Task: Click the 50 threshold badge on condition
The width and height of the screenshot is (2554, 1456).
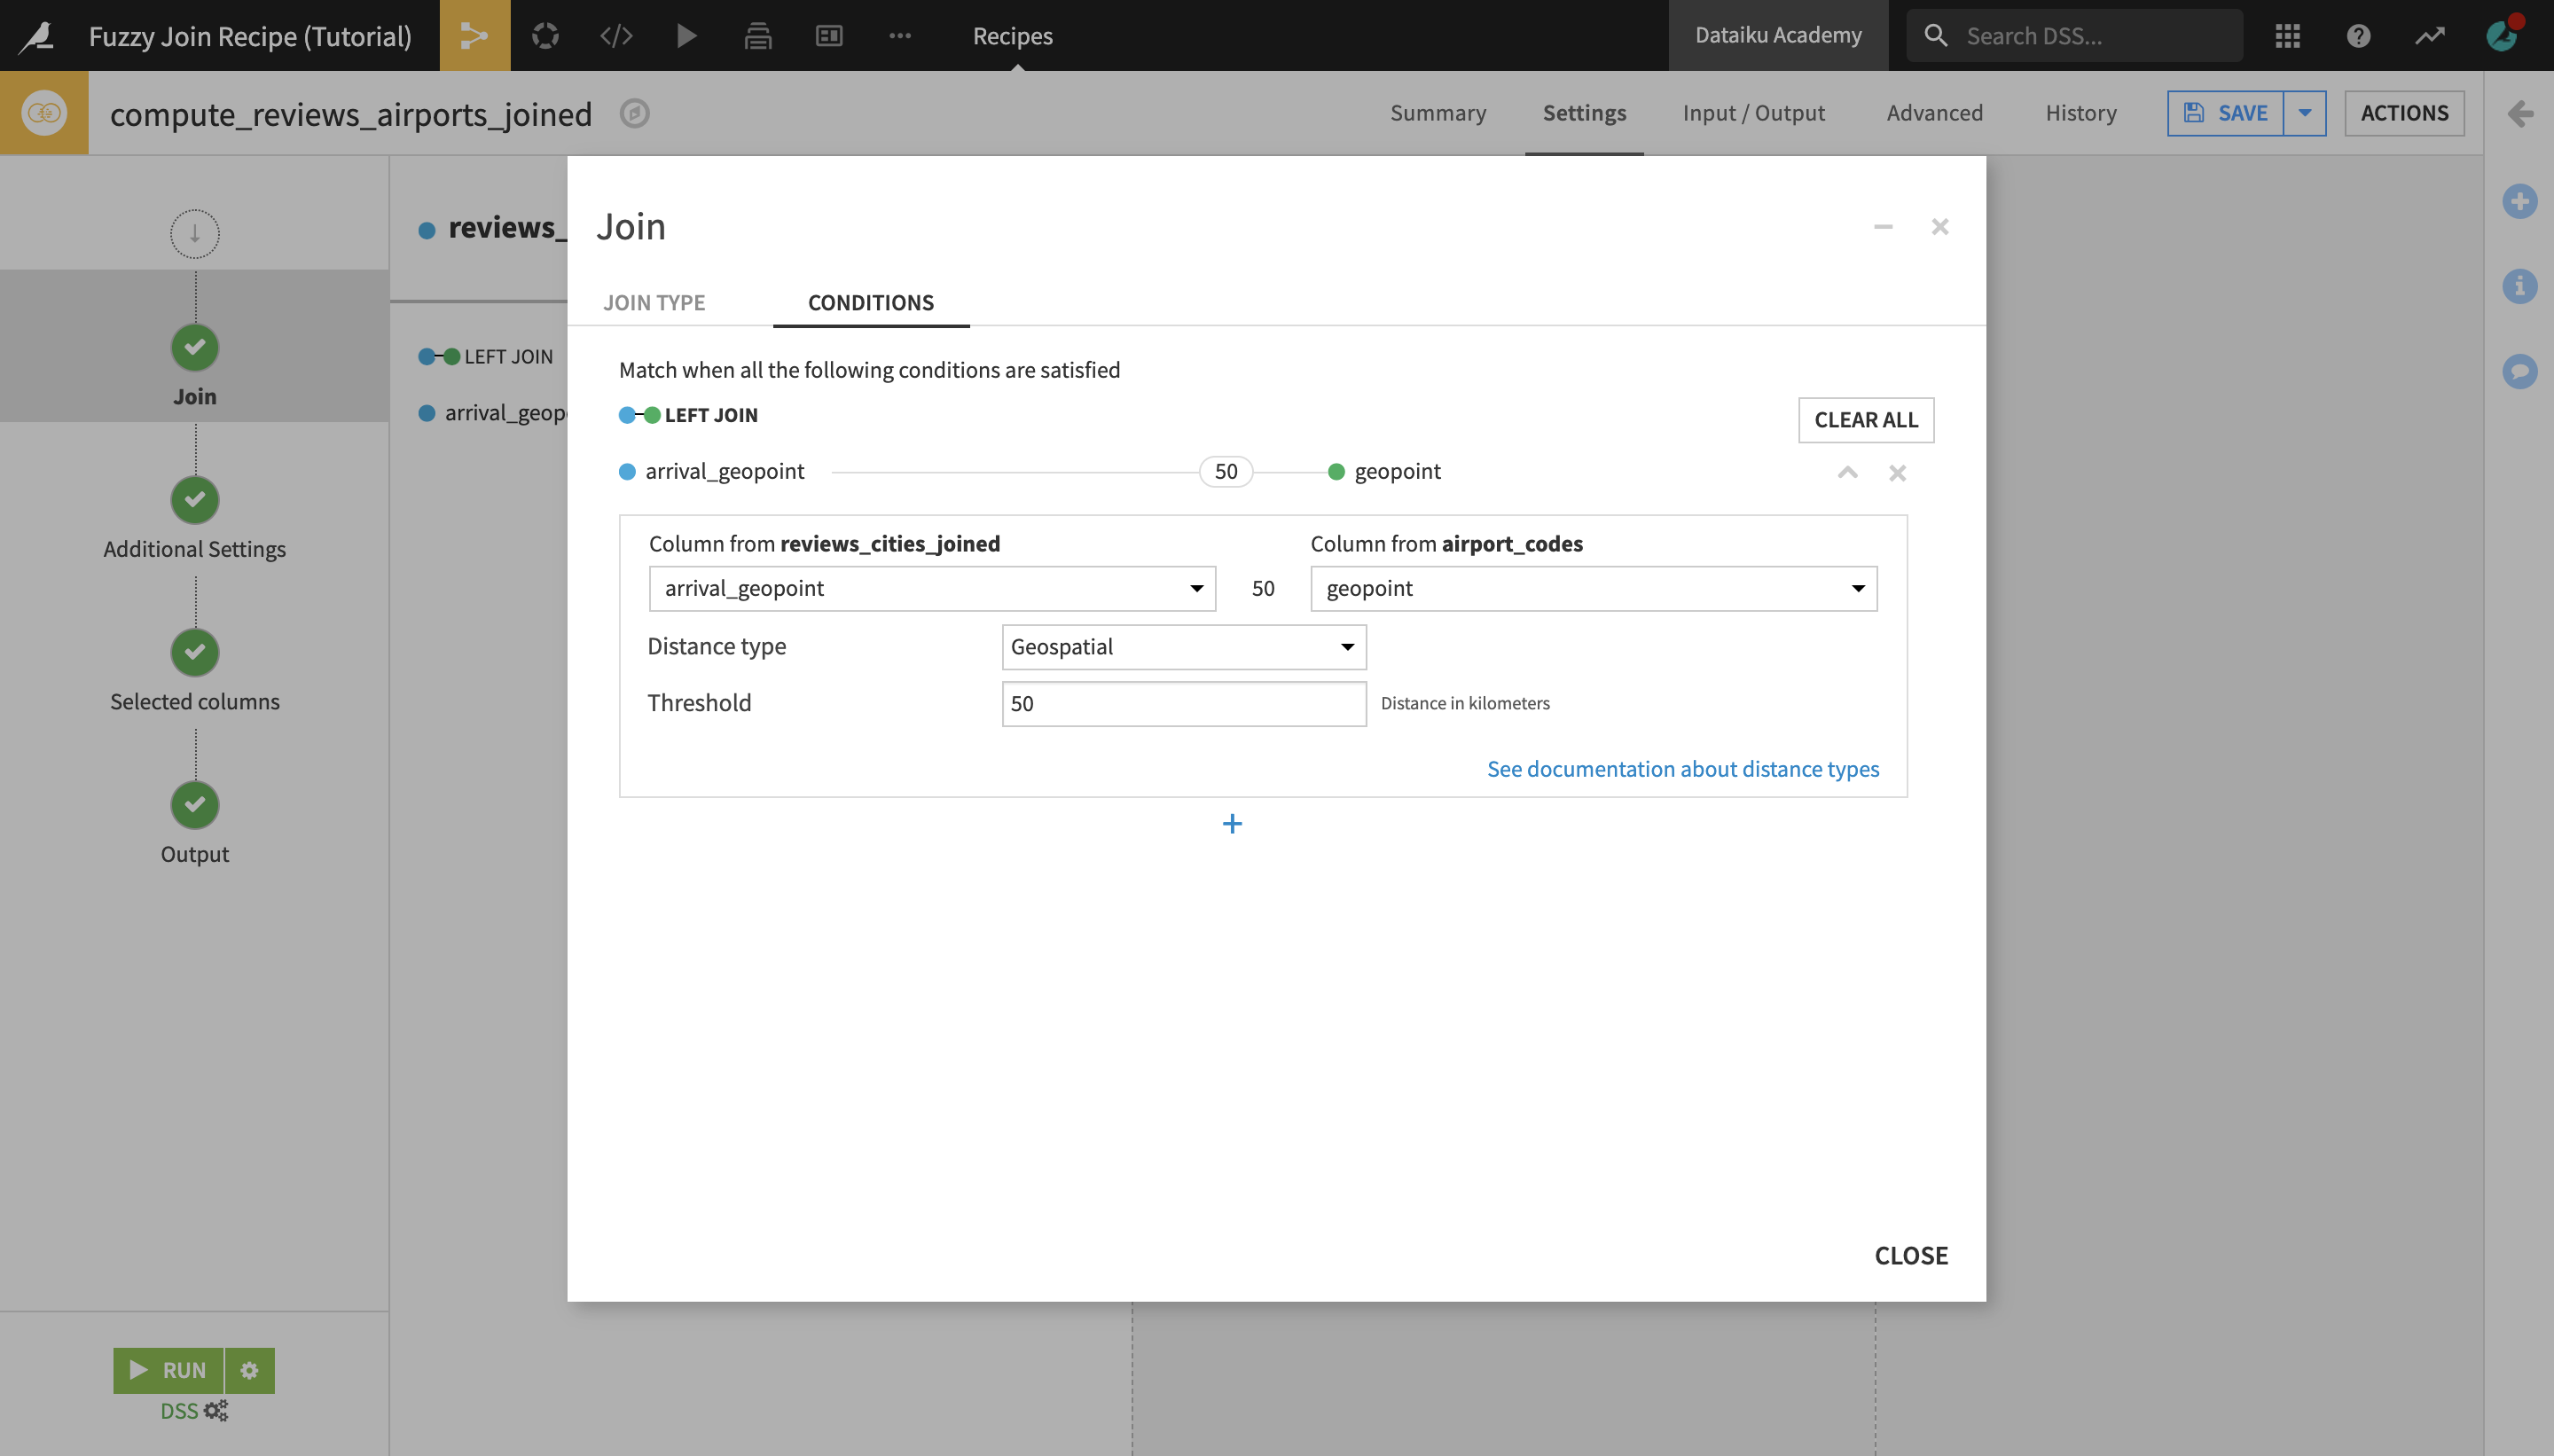Action: [x=1226, y=472]
